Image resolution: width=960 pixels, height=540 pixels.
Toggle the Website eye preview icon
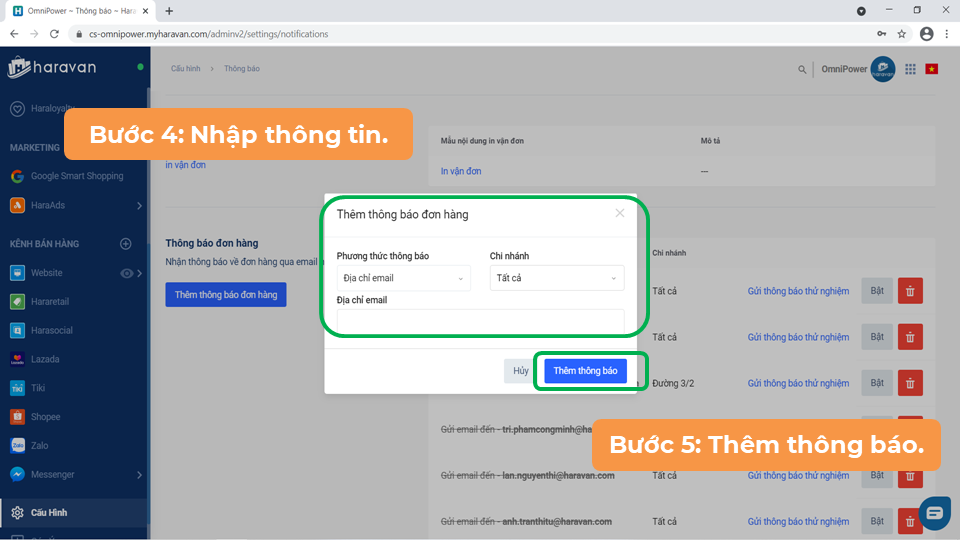tap(126, 273)
